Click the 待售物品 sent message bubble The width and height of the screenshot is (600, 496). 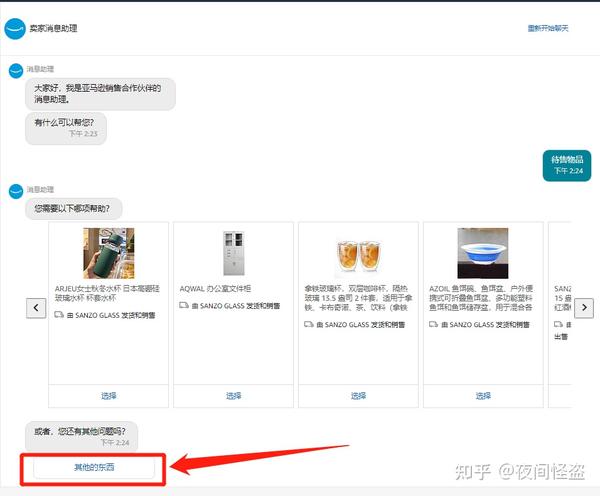[567, 165]
